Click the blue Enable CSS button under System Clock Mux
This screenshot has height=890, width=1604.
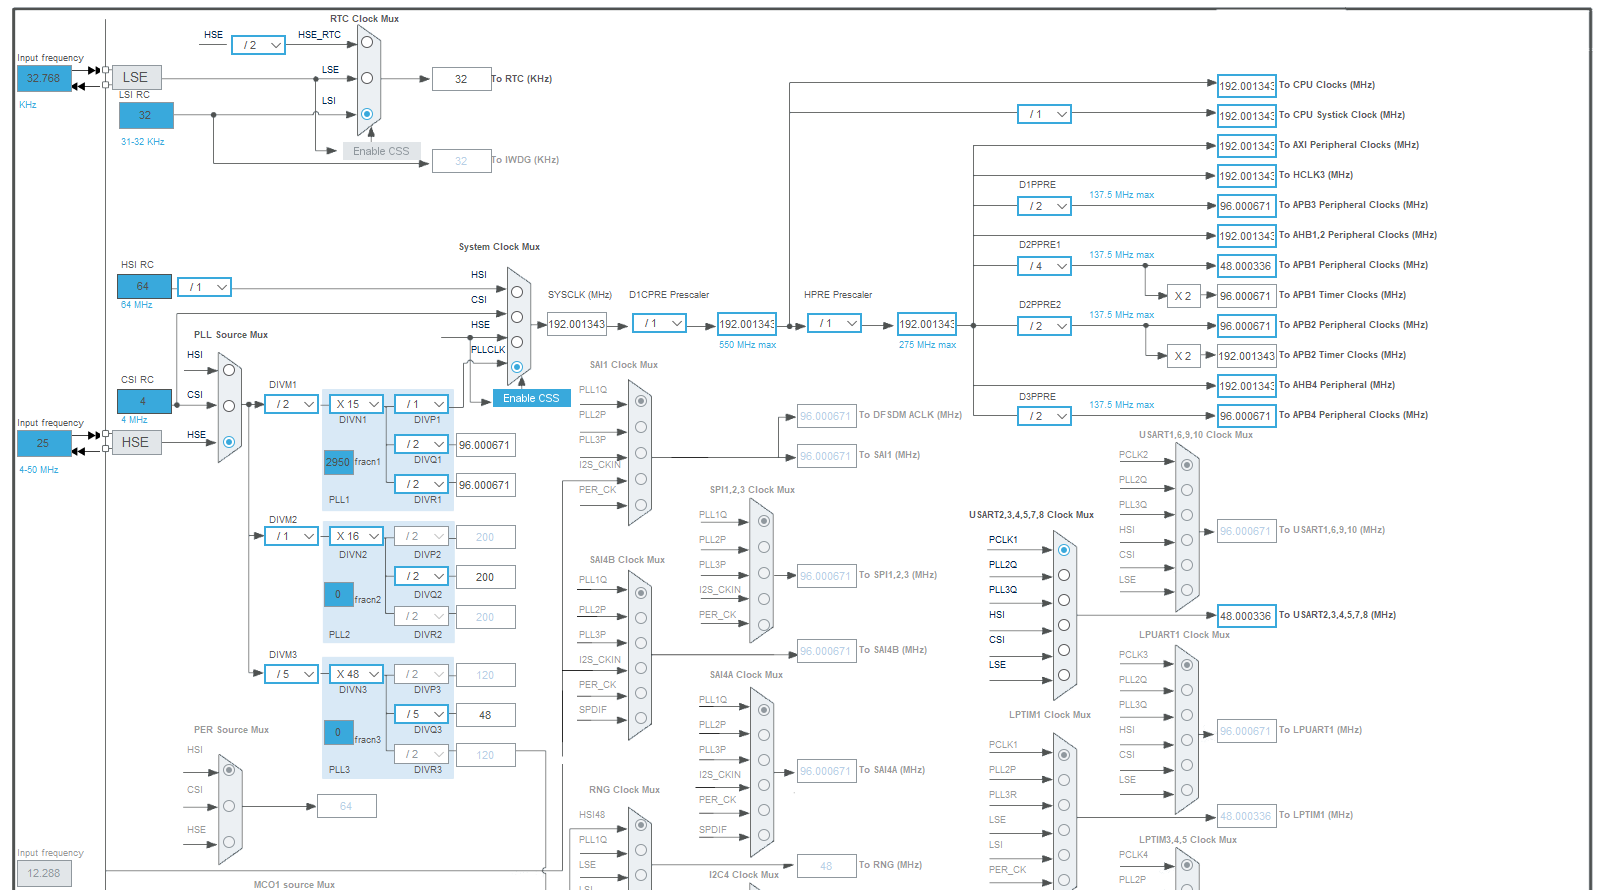coord(531,398)
